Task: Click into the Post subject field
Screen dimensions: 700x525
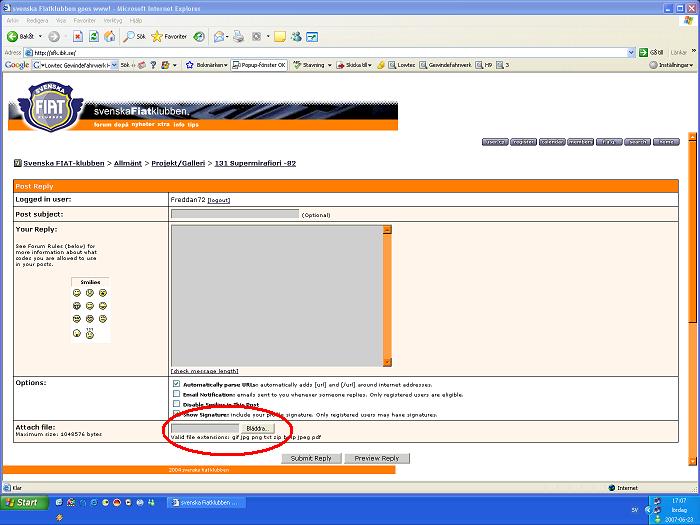Action: coord(235,214)
